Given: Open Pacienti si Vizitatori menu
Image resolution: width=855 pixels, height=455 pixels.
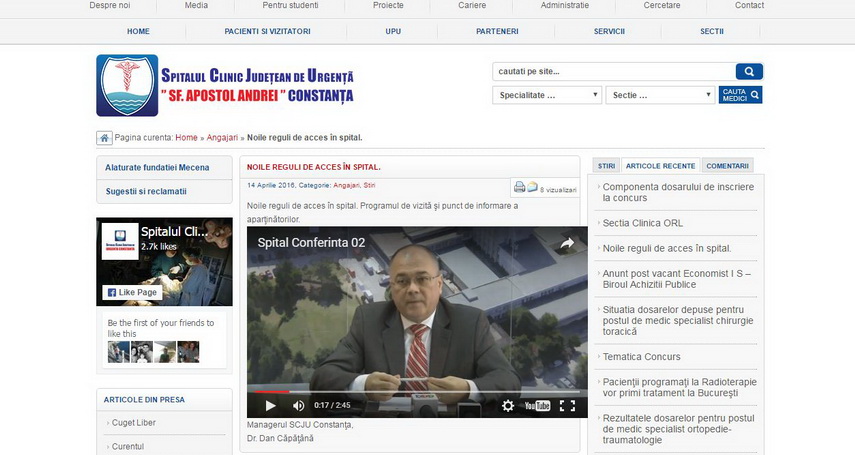Looking at the screenshot, I should pos(267,31).
